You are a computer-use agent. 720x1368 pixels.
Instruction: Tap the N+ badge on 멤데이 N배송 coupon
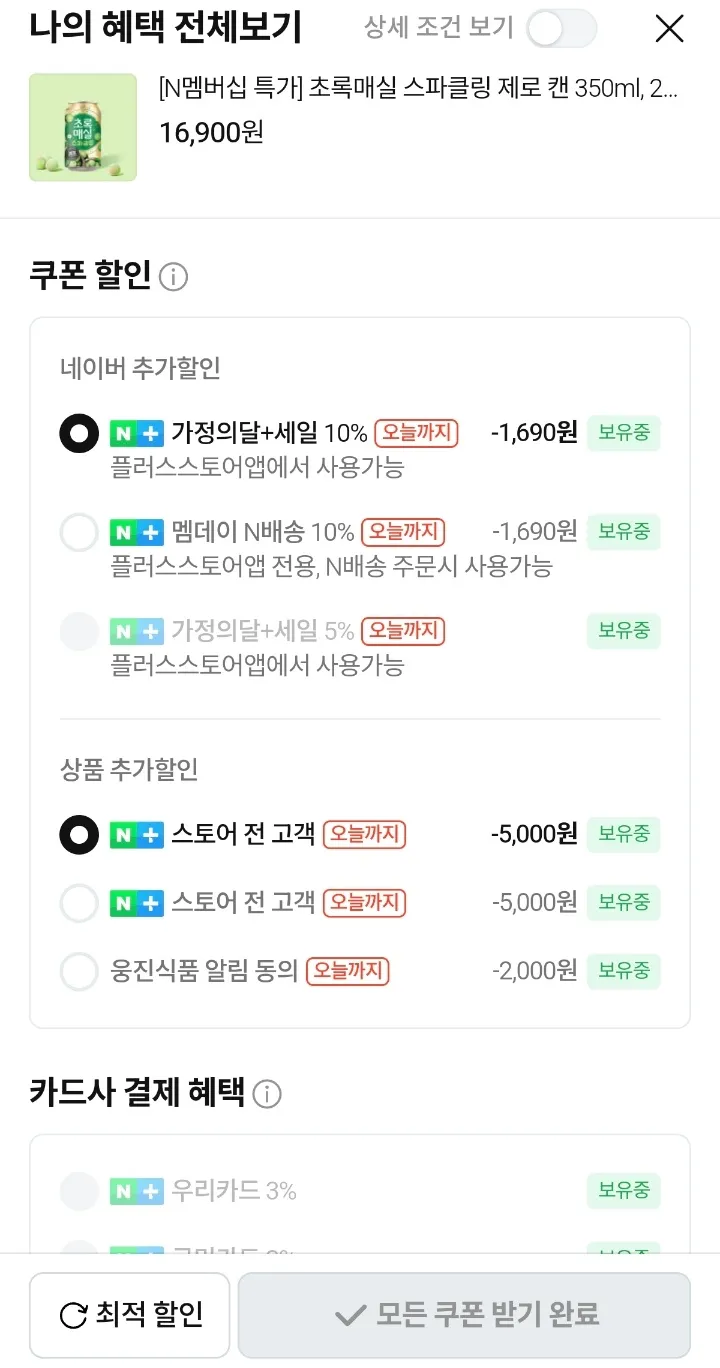point(136,532)
